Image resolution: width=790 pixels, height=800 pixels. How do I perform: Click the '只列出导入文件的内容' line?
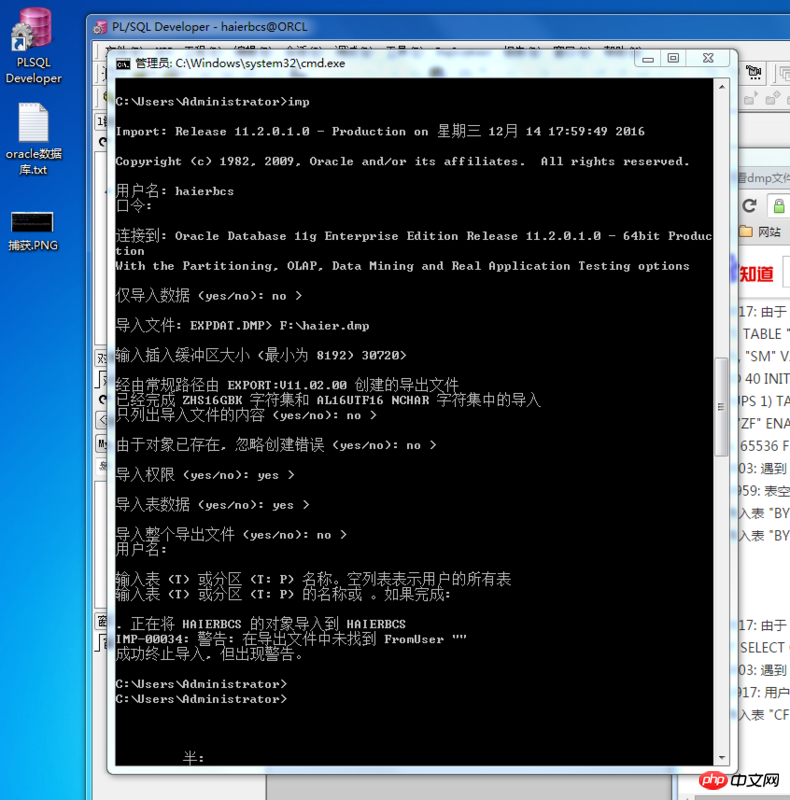[x=246, y=415]
